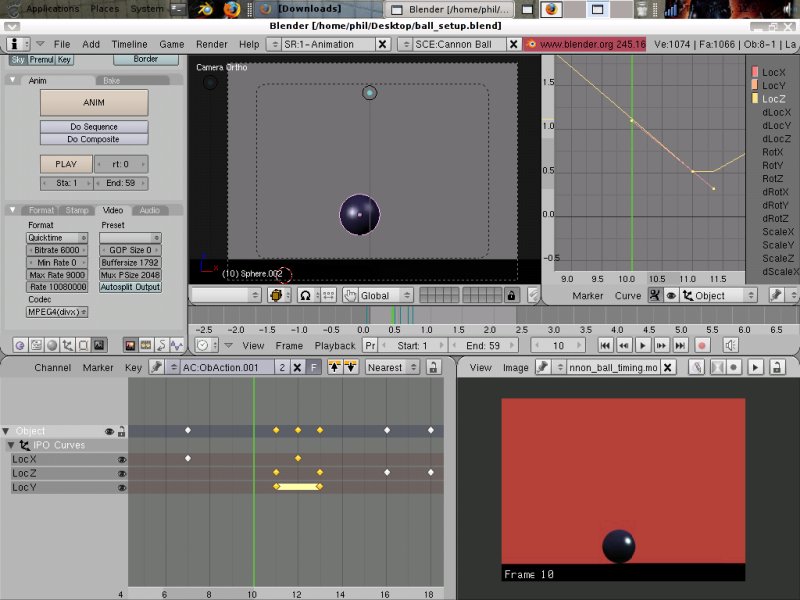Play the timeline animation
This screenshot has width=800, height=600.
point(642,345)
